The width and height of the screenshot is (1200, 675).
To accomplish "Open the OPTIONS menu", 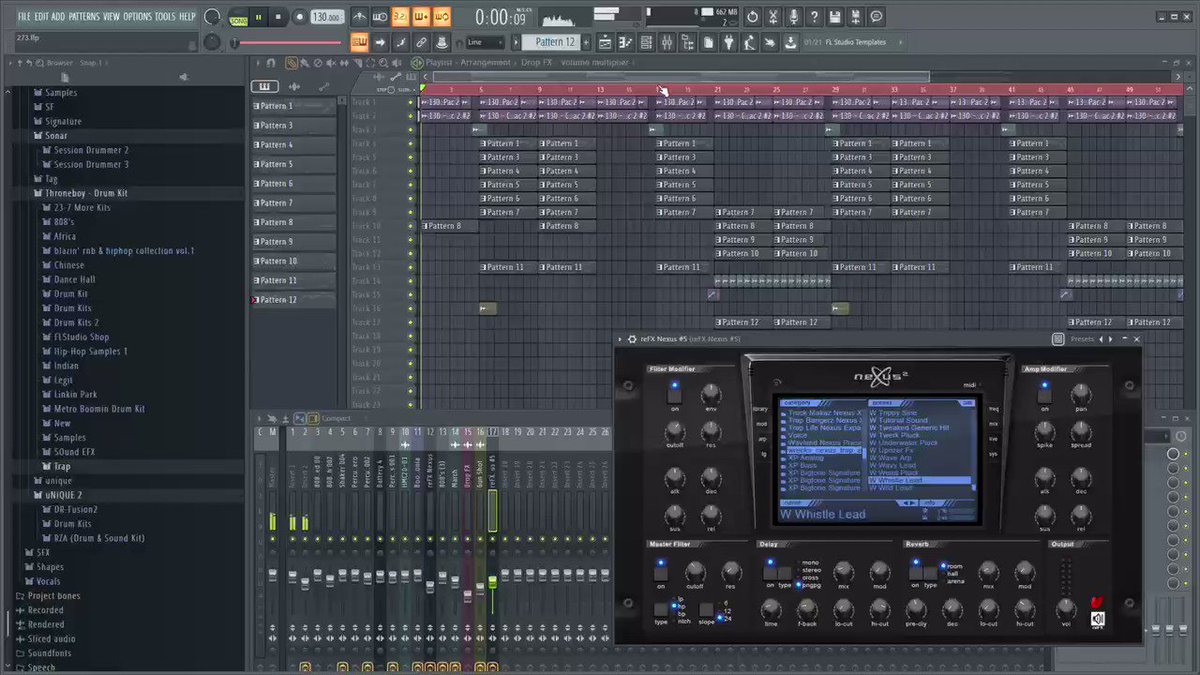I will tap(138, 17).
